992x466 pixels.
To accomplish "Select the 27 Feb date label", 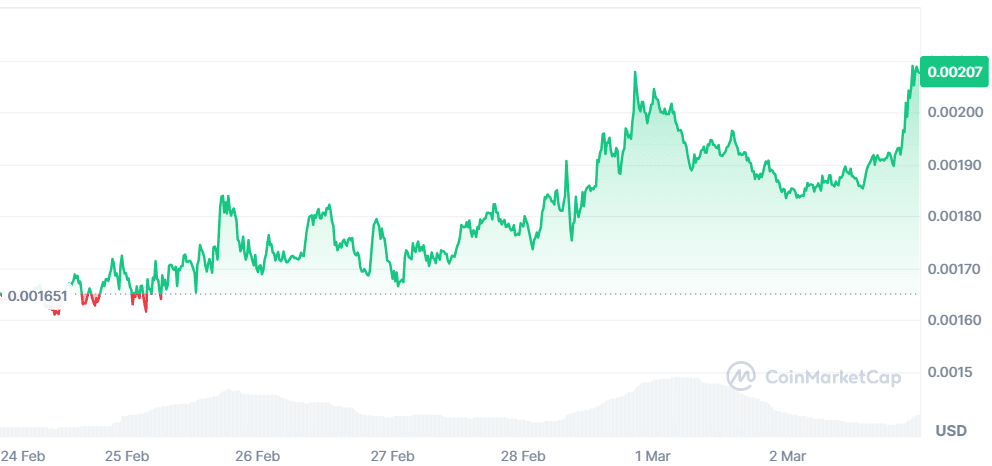I will [392, 455].
